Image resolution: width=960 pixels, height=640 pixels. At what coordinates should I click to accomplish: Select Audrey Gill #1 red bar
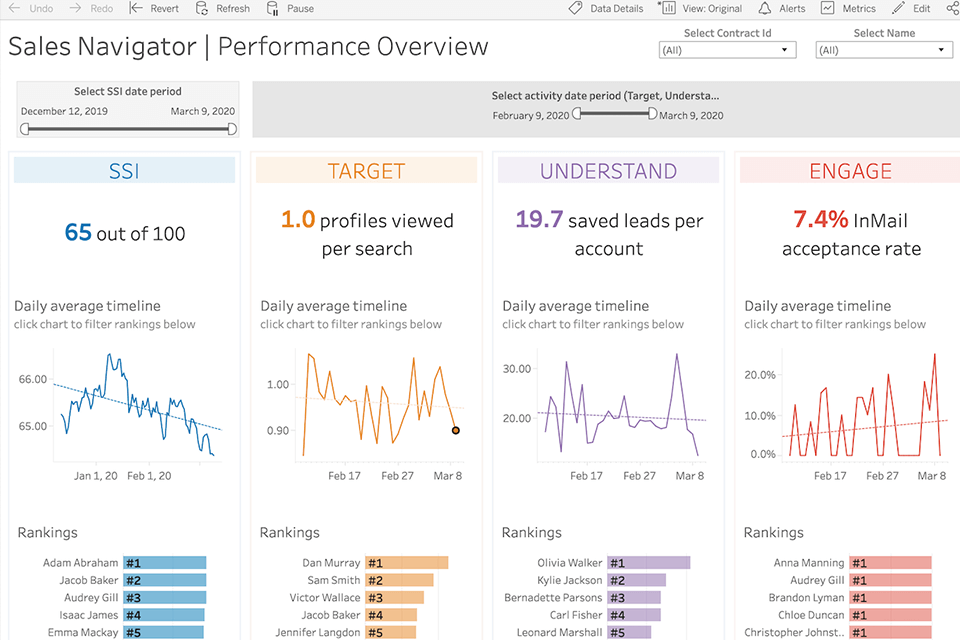coord(891,580)
